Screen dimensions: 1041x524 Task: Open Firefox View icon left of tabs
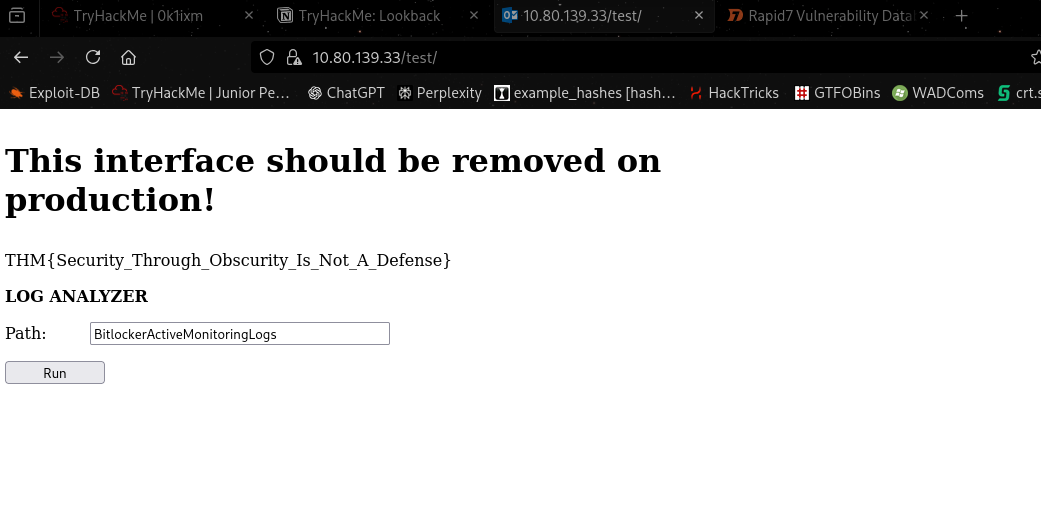(16, 16)
